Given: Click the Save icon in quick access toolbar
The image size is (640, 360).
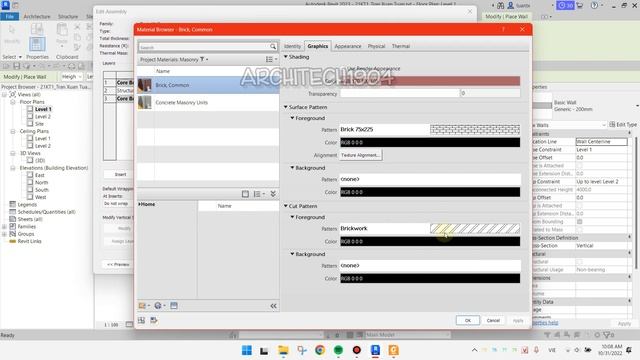Looking at the screenshot, I should click(16, 66).
